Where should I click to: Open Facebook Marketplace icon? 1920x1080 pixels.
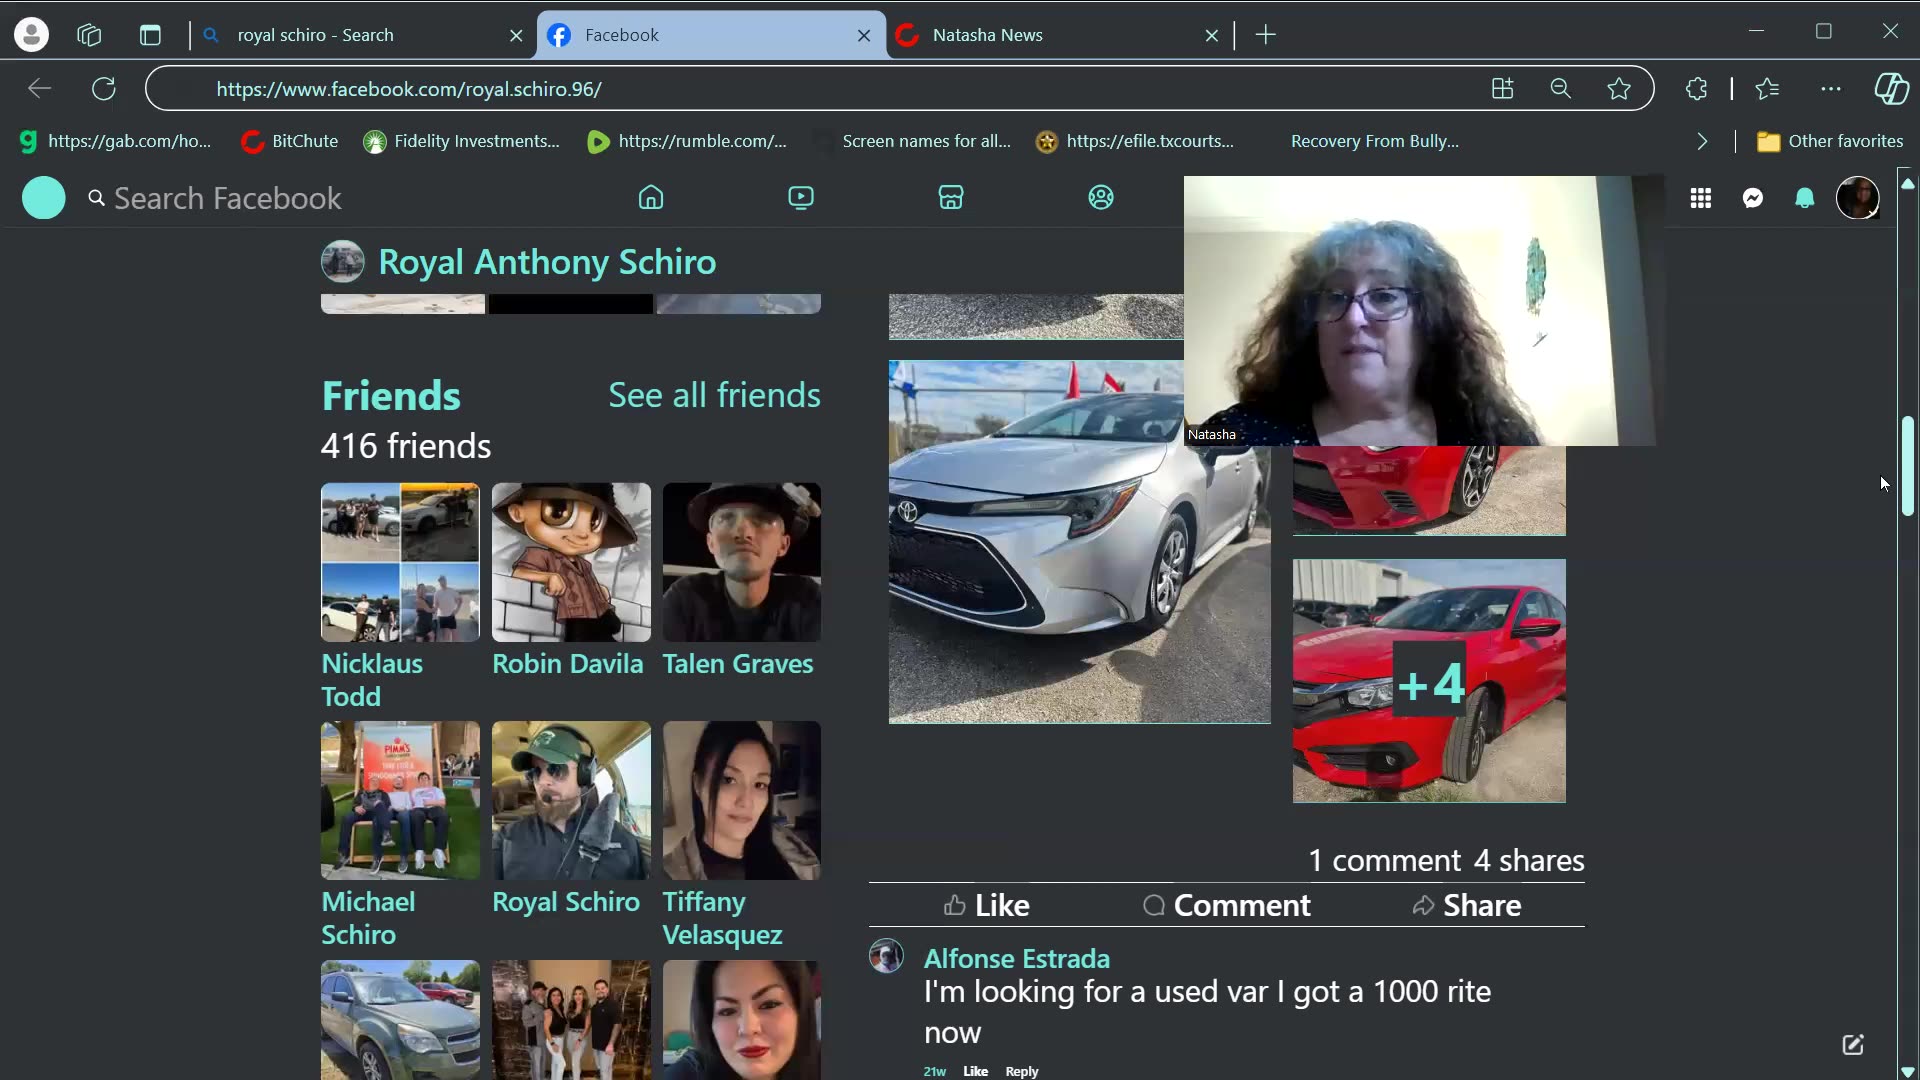pyautogui.click(x=951, y=198)
